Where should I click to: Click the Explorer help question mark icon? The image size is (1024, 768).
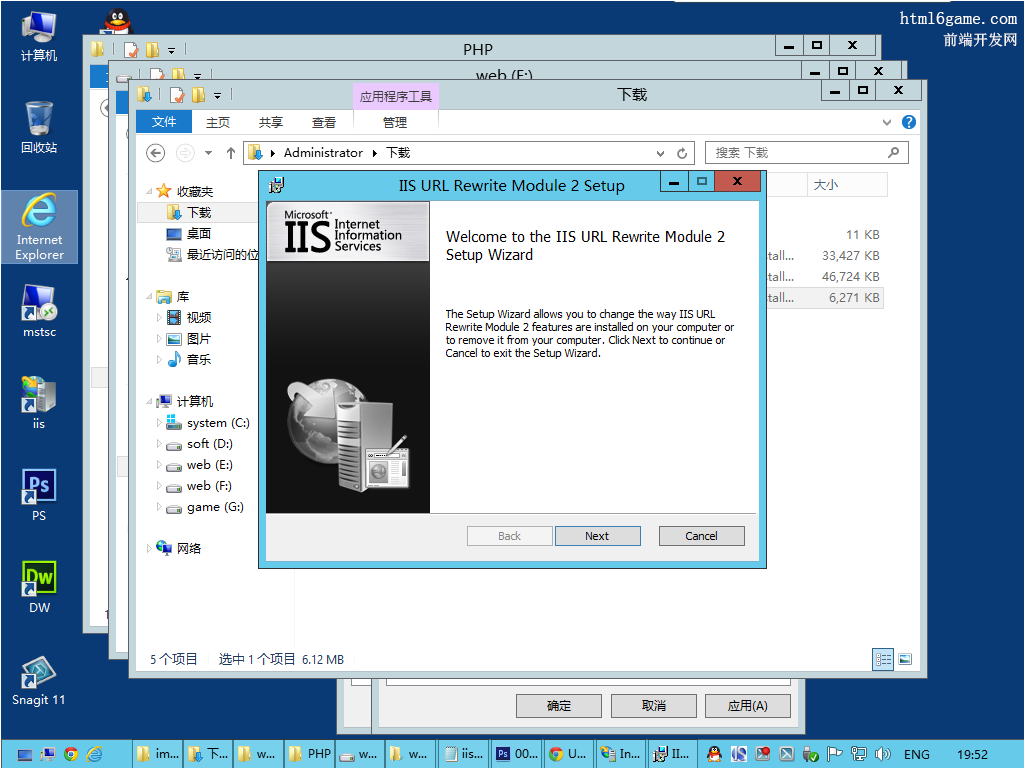[x=908, y=122]
